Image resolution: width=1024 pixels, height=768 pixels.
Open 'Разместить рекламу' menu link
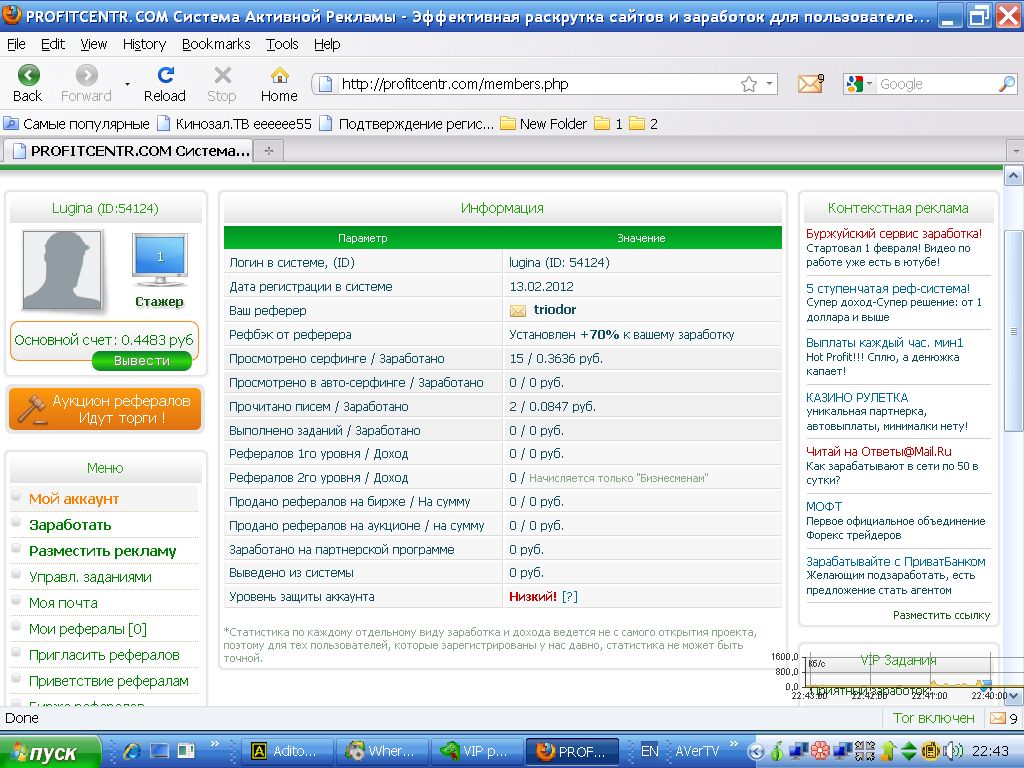(x=103, y=551)
